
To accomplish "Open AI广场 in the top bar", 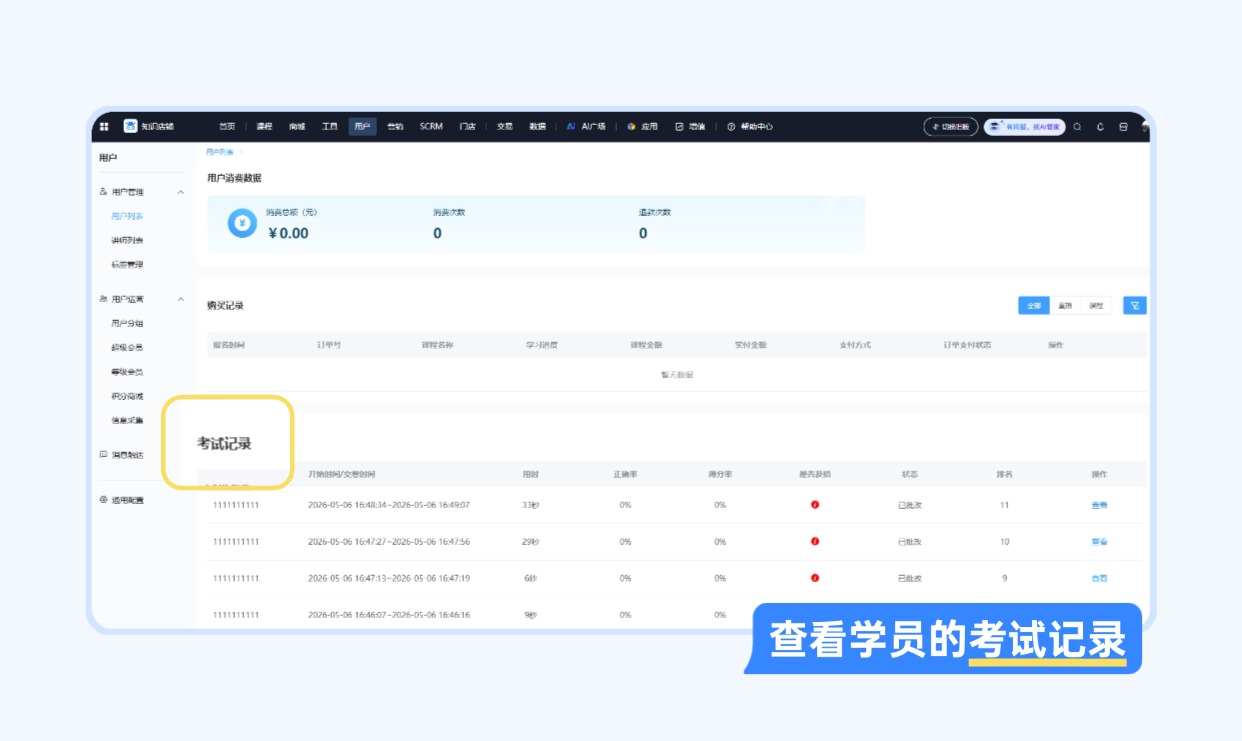I will point(587,127).
